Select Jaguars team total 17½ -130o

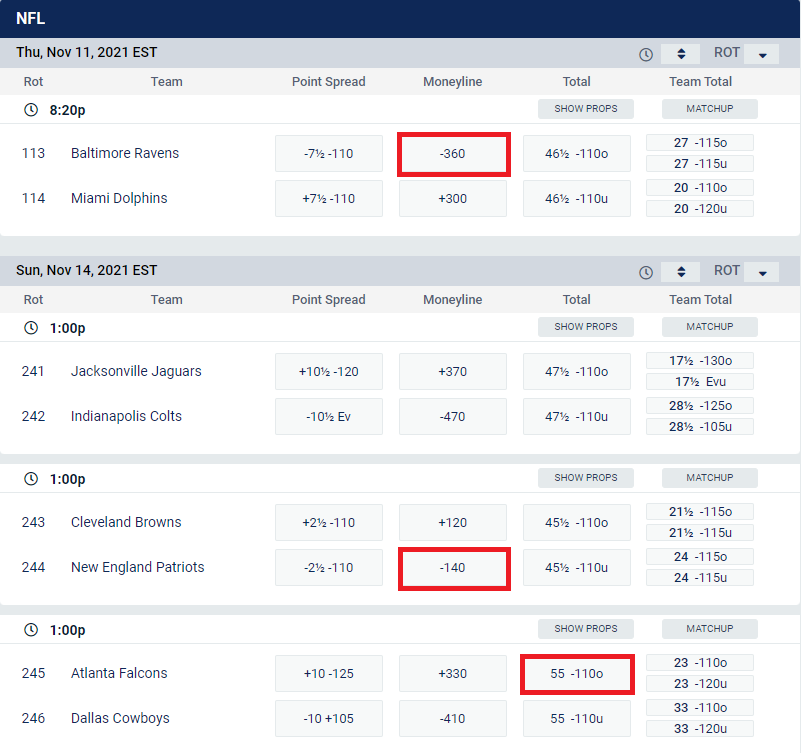[700, 361]
